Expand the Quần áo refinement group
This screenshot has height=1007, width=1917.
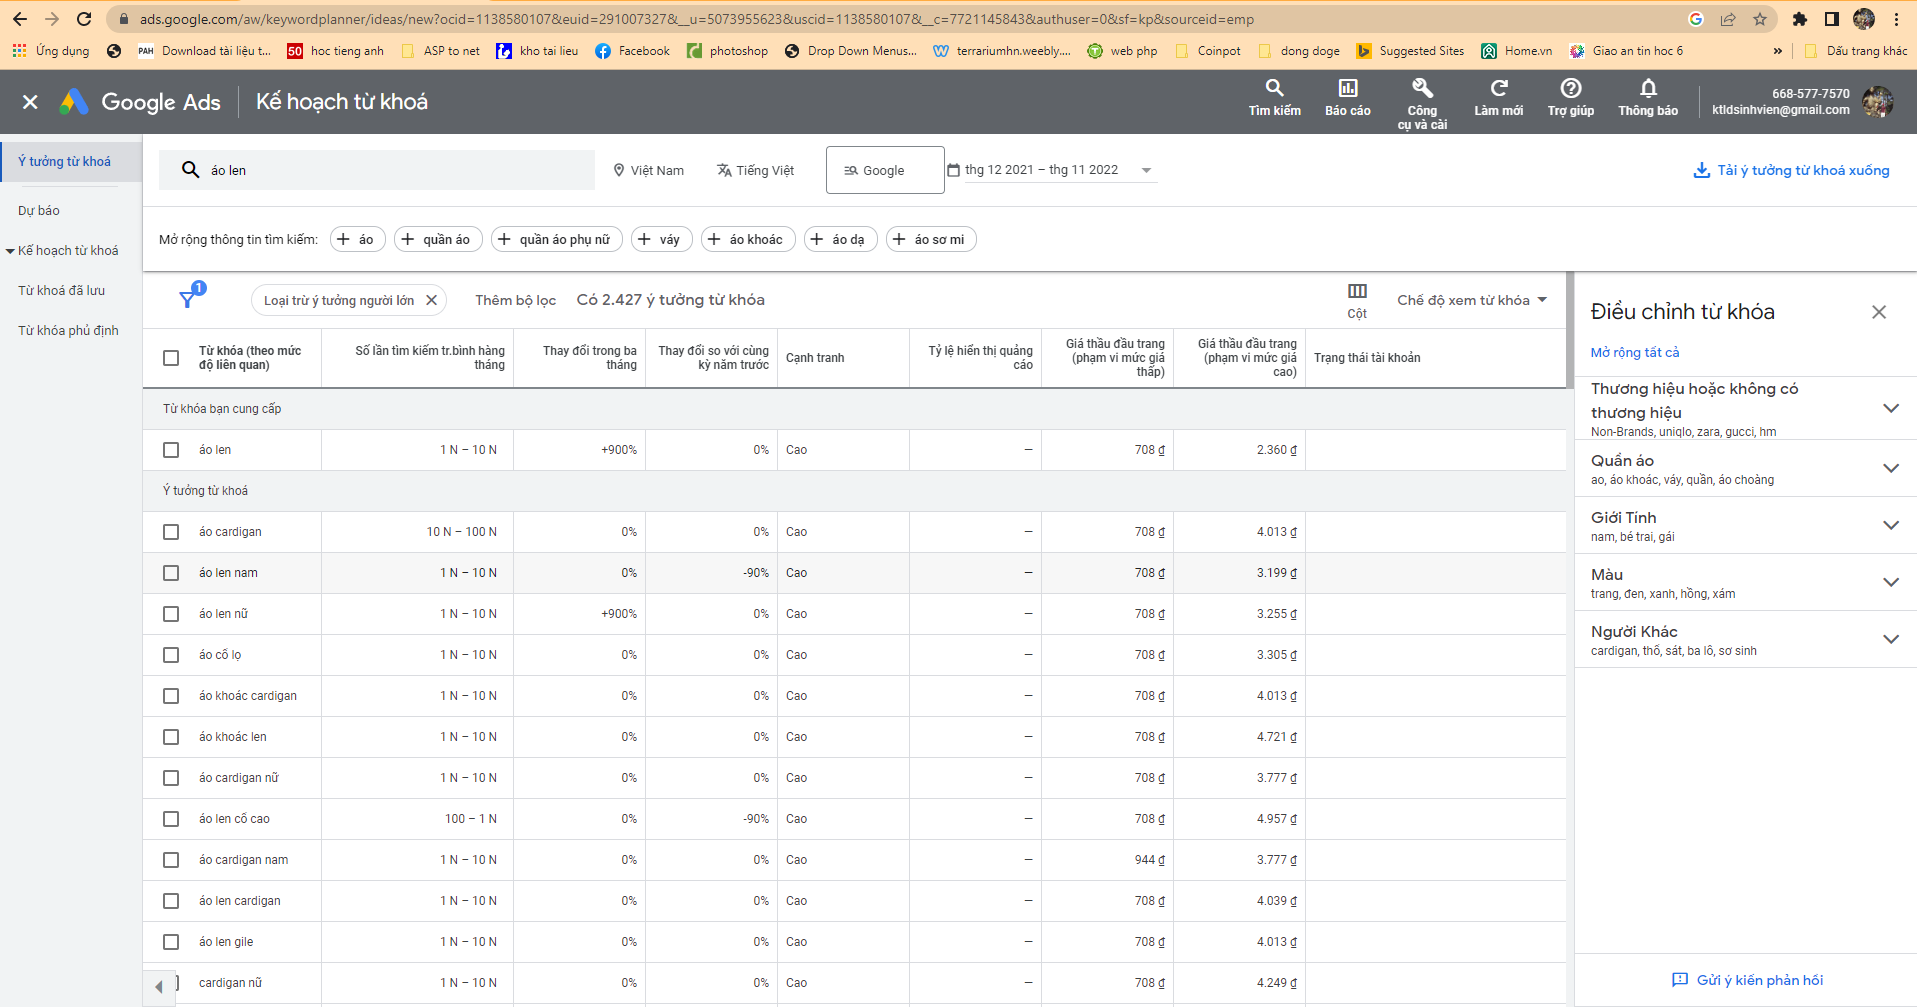click(1890, 468)
